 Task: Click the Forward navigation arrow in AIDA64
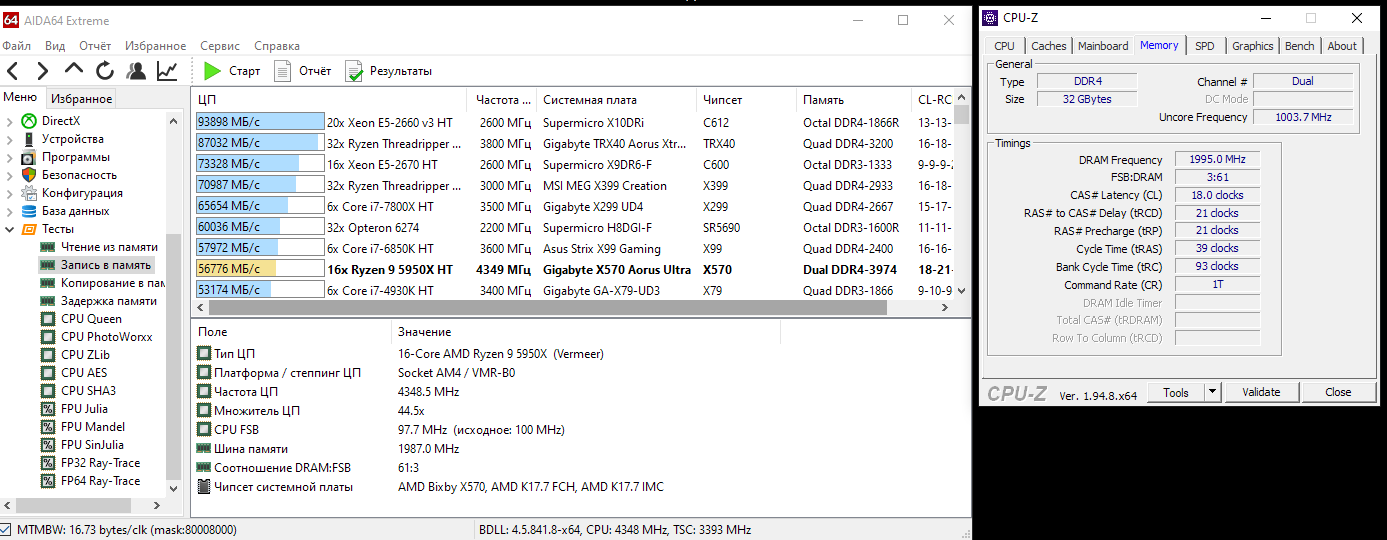click(x=43, y=71)
